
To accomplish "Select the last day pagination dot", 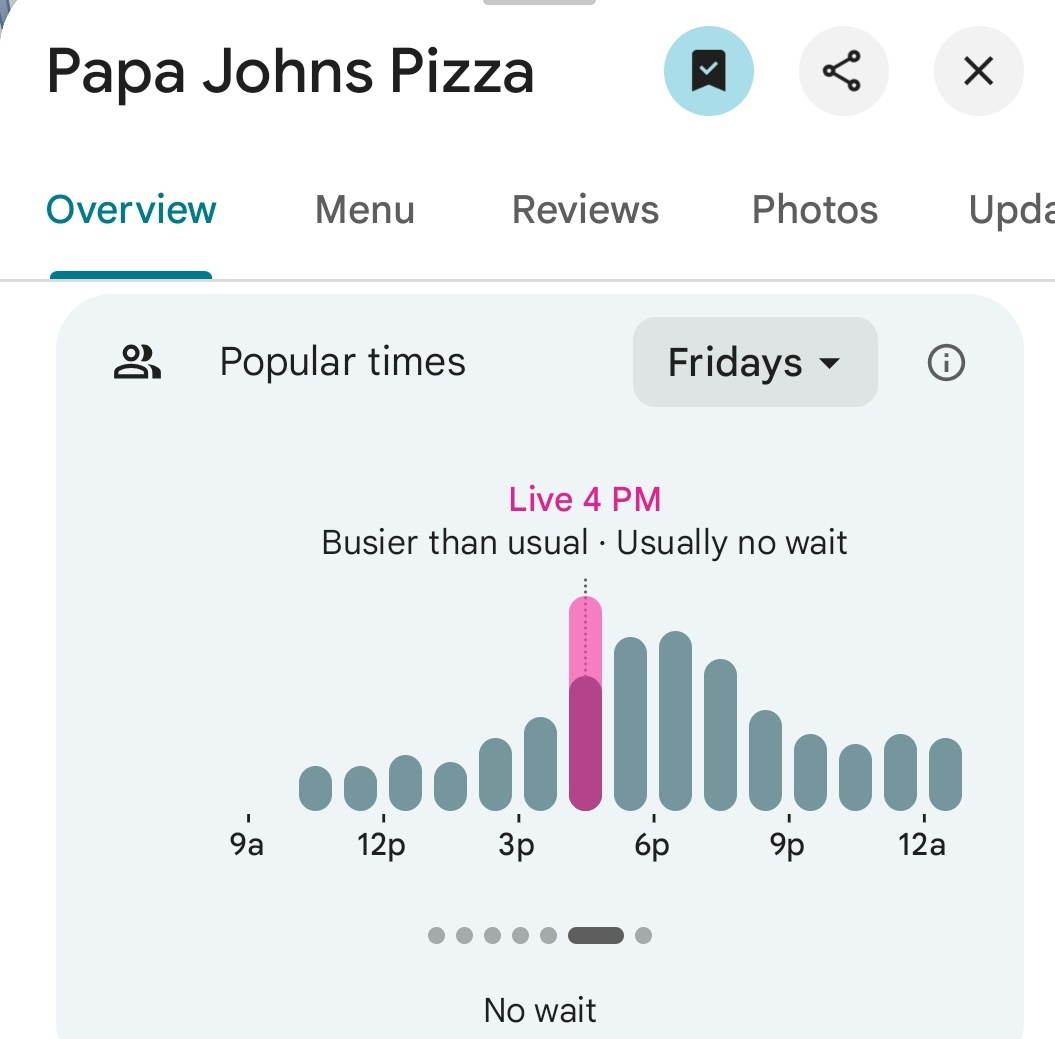I will 643,936.
